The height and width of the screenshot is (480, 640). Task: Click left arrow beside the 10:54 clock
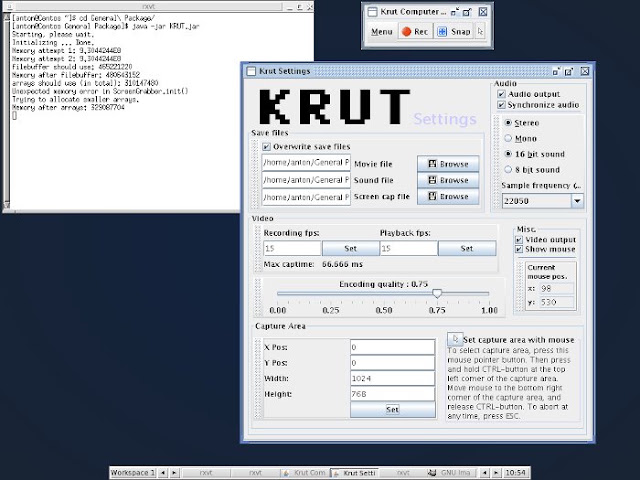[x=484, y=473]
